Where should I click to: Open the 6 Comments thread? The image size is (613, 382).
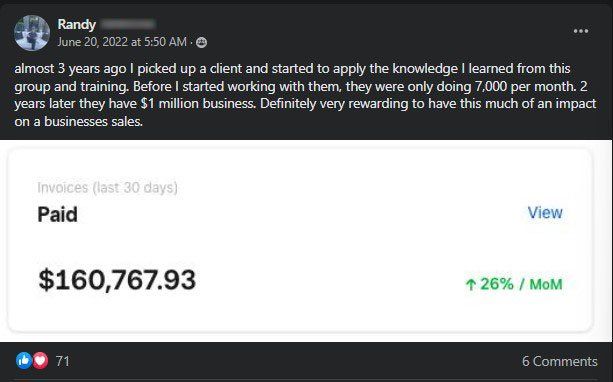point(559,361)
